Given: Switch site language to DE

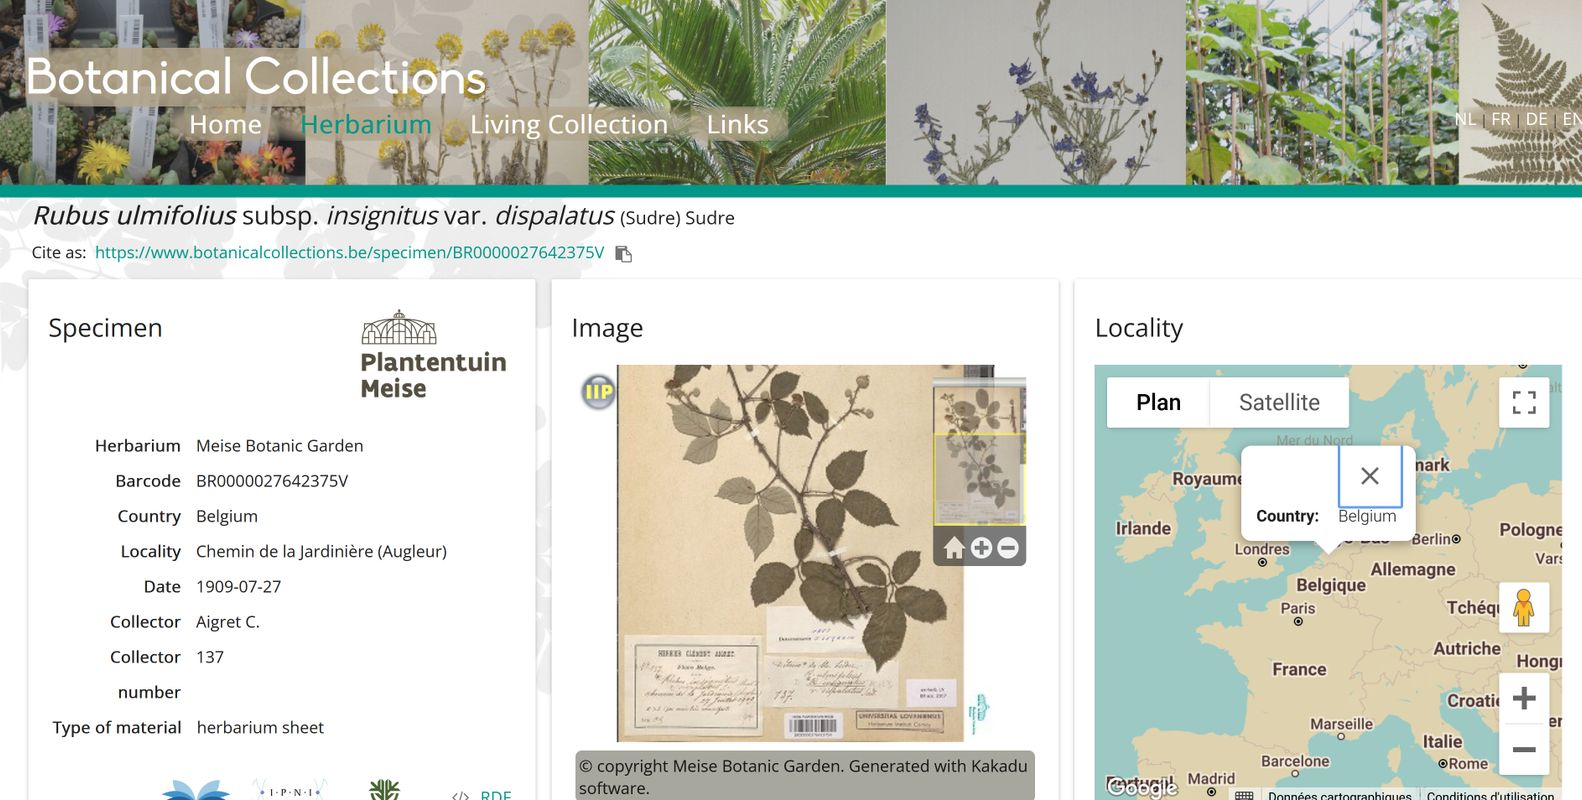Looking at the screenshot, I should 1536,119.
